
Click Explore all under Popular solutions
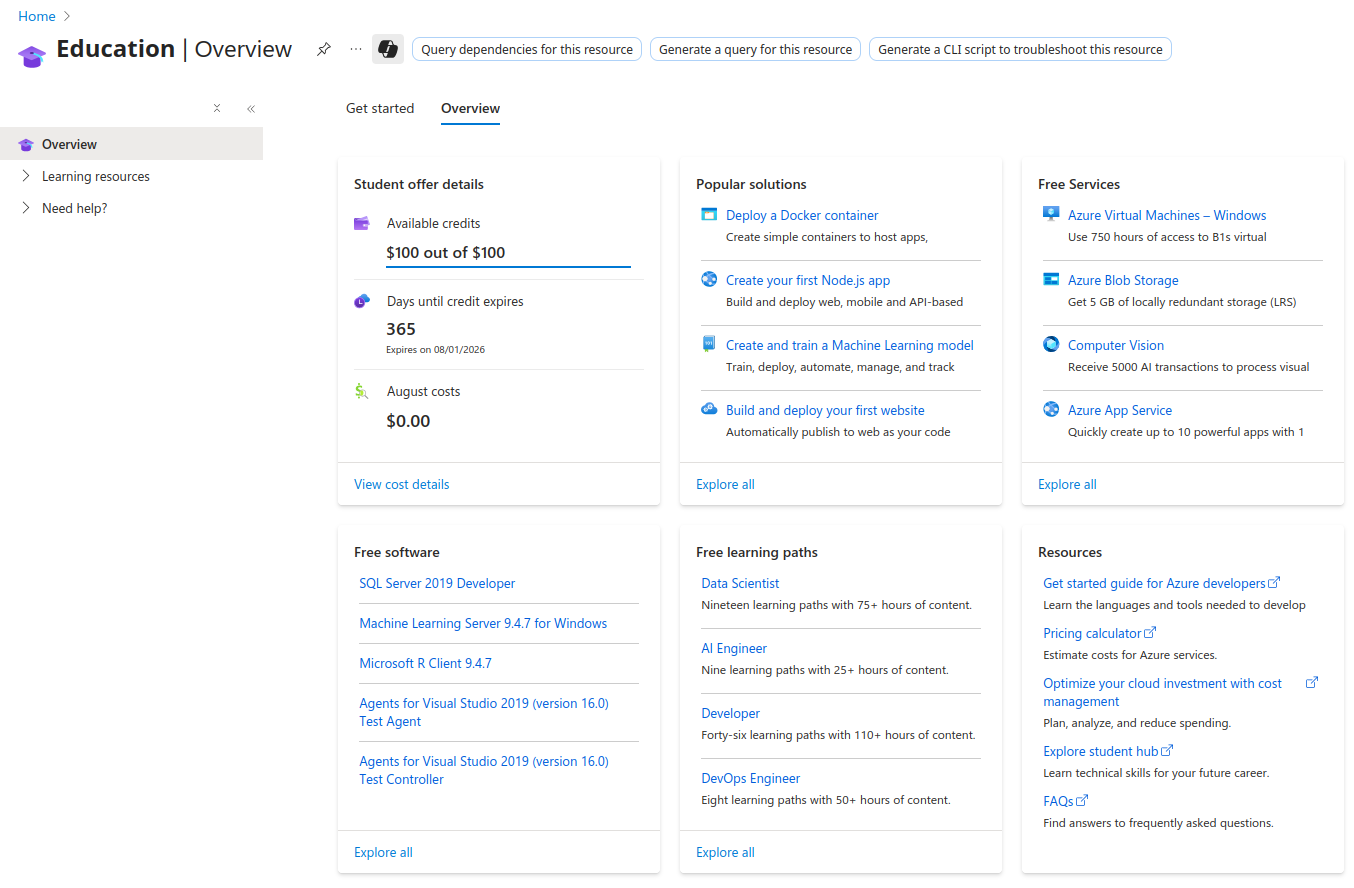point(725,484)
